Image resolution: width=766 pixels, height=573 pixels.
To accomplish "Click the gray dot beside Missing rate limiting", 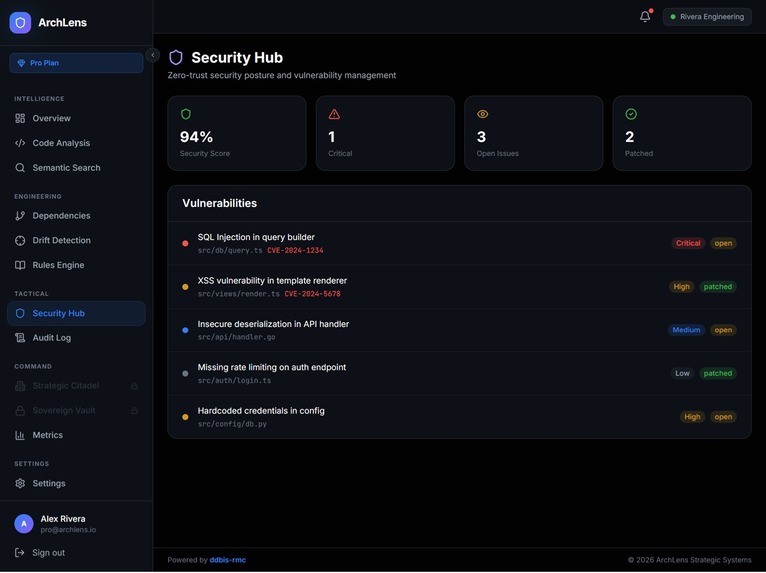I will [x=185, y=373].
